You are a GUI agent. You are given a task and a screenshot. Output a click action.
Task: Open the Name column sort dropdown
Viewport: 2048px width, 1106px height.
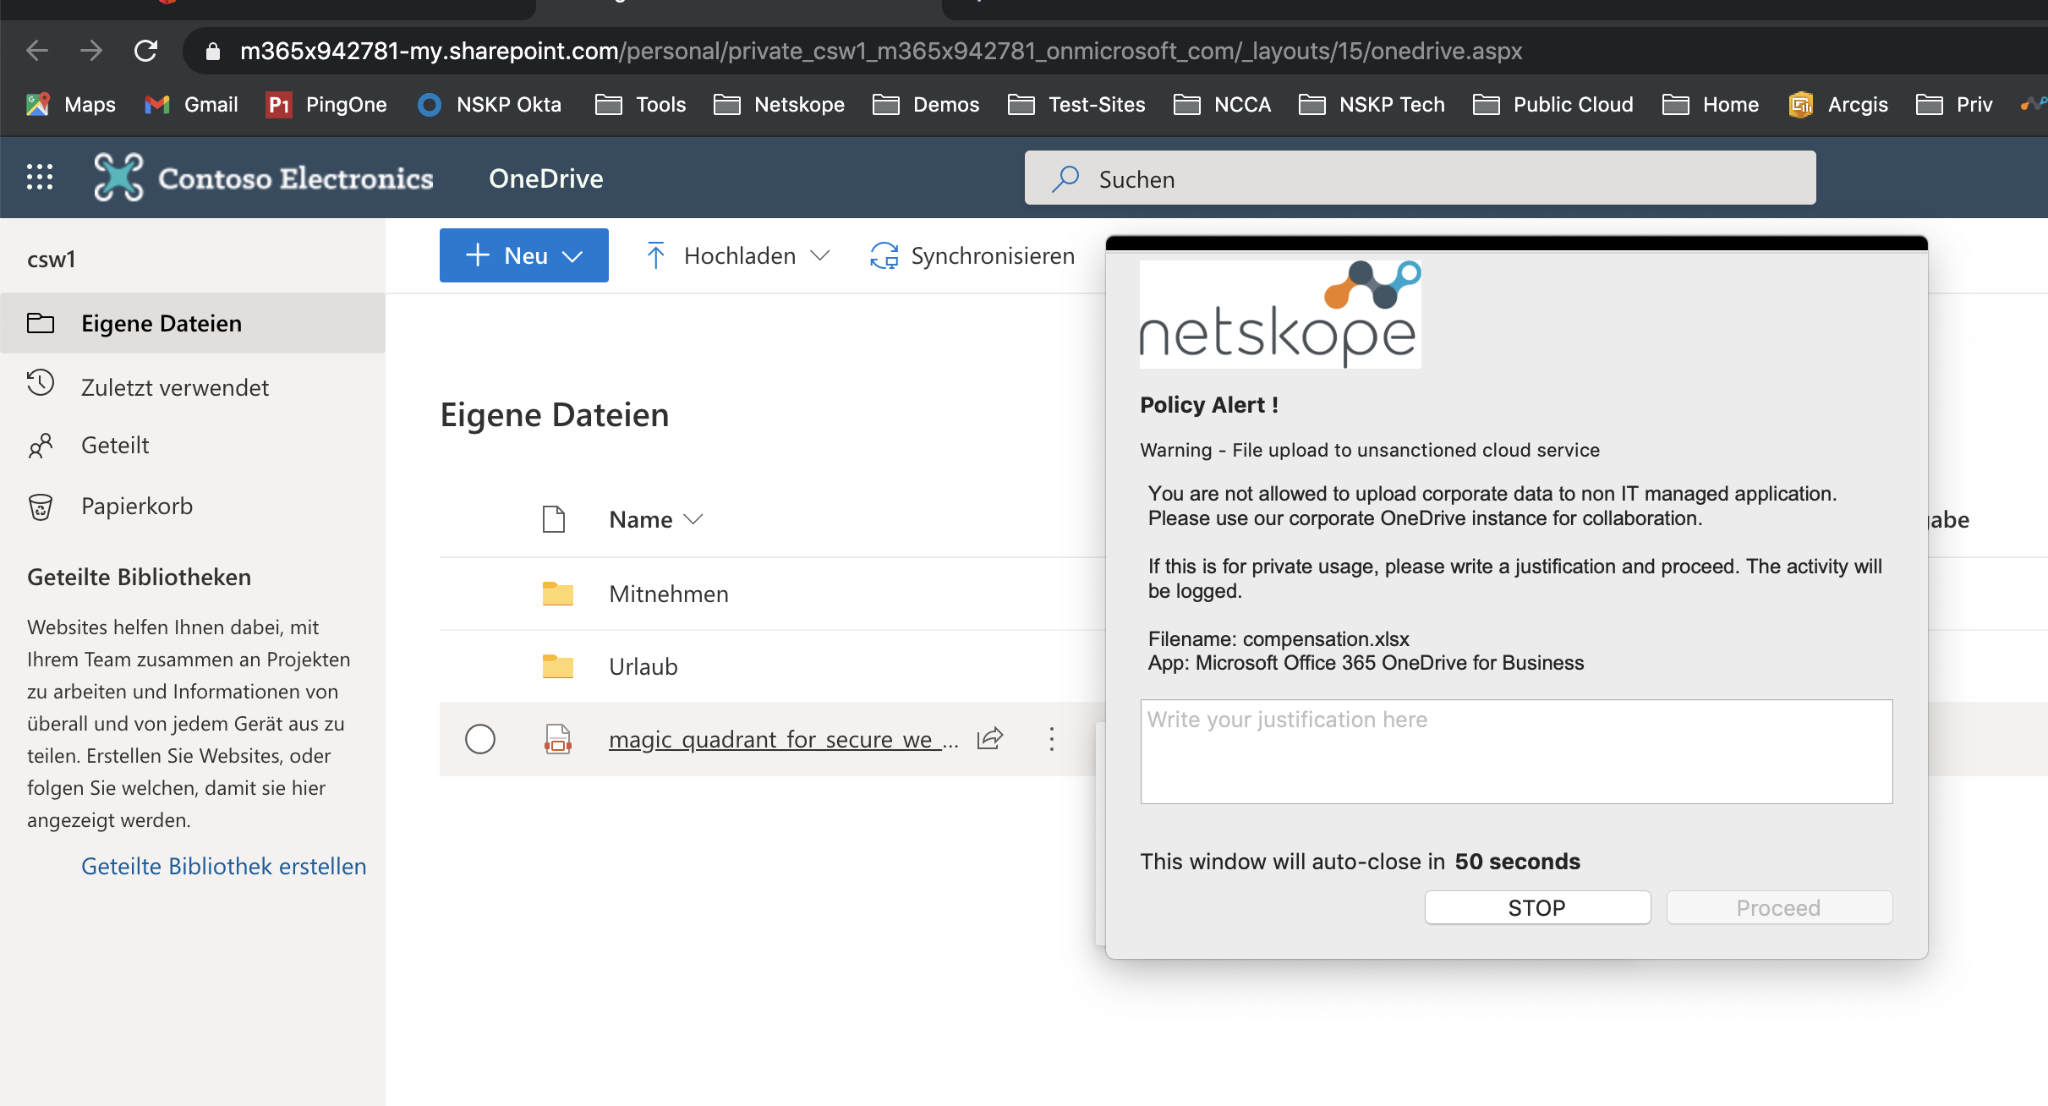pos(656,519)
